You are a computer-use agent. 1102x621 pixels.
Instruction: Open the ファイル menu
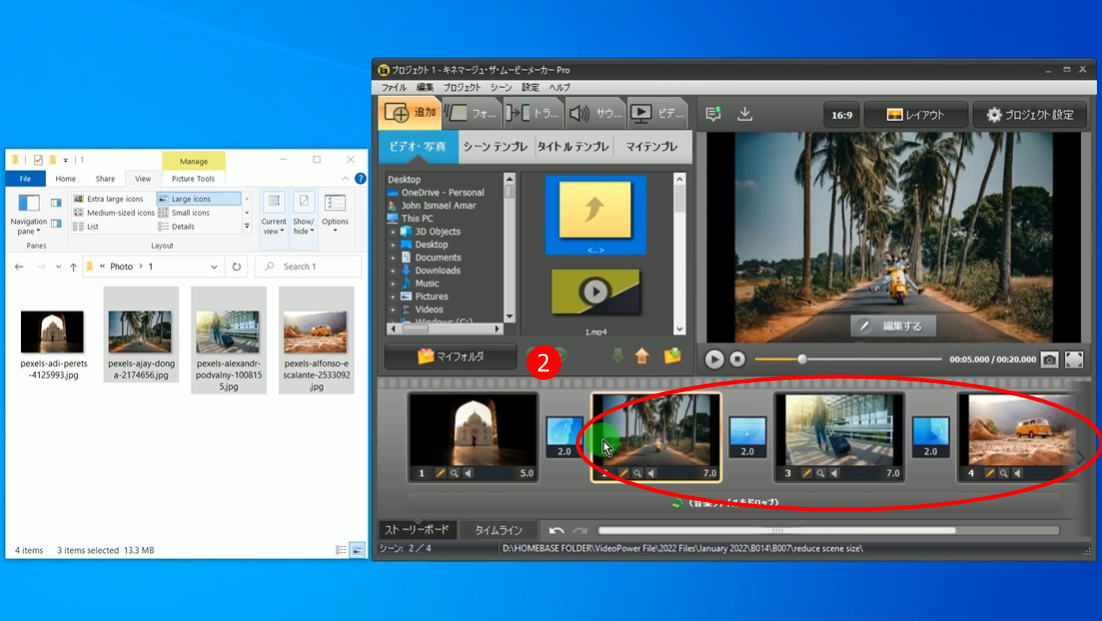[394, 88]
